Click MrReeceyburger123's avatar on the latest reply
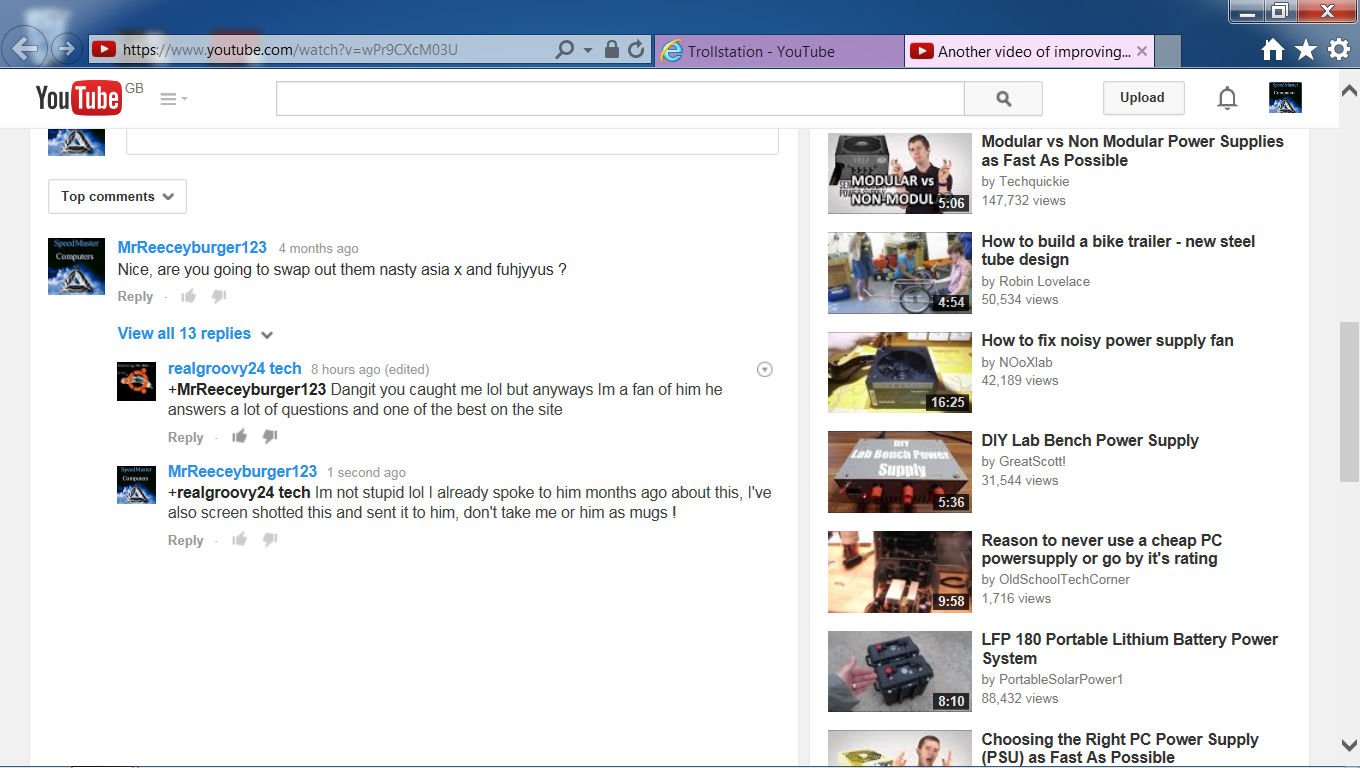 tap(137, 484)
